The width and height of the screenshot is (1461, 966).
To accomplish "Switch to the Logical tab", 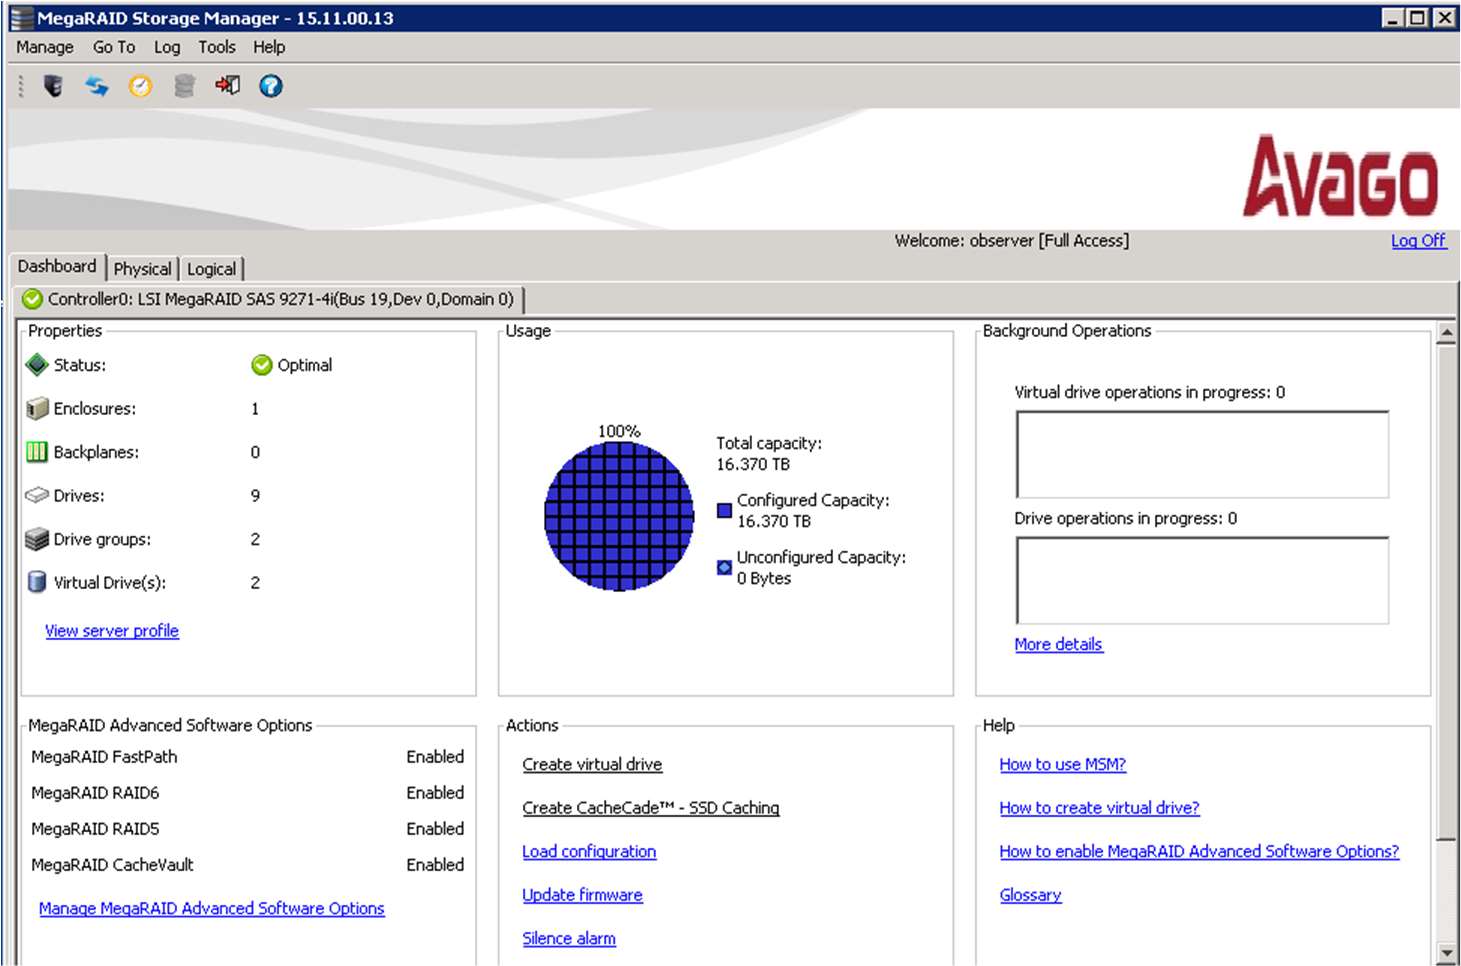I will 211,269.
